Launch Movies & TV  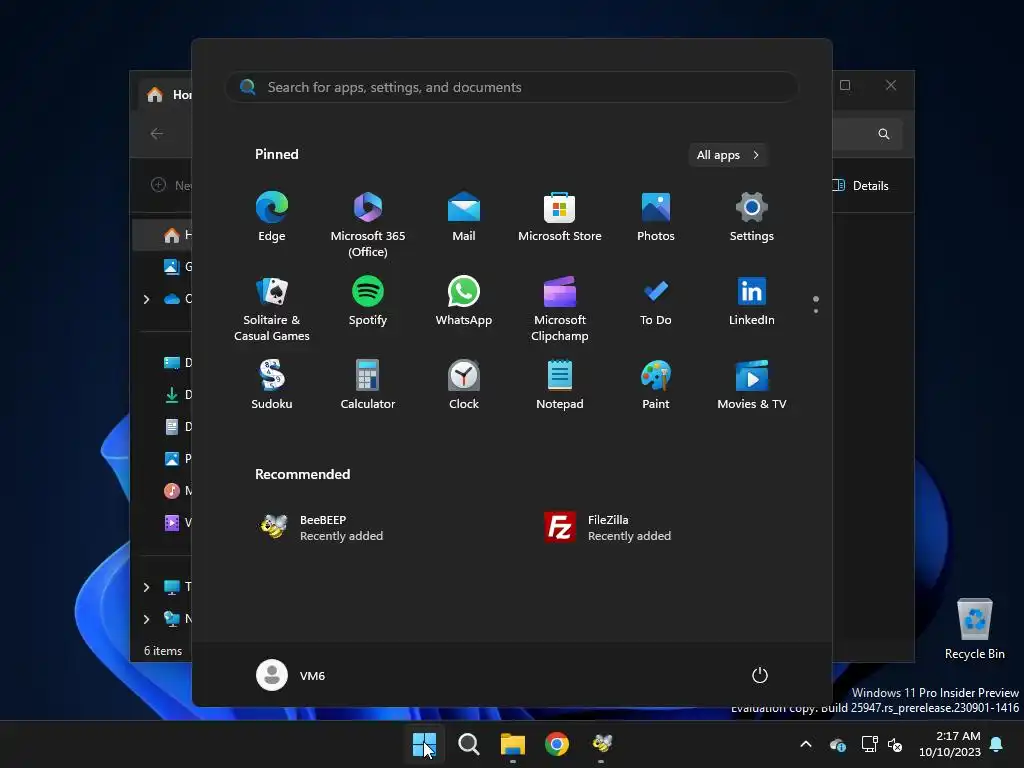coord(752,385)
